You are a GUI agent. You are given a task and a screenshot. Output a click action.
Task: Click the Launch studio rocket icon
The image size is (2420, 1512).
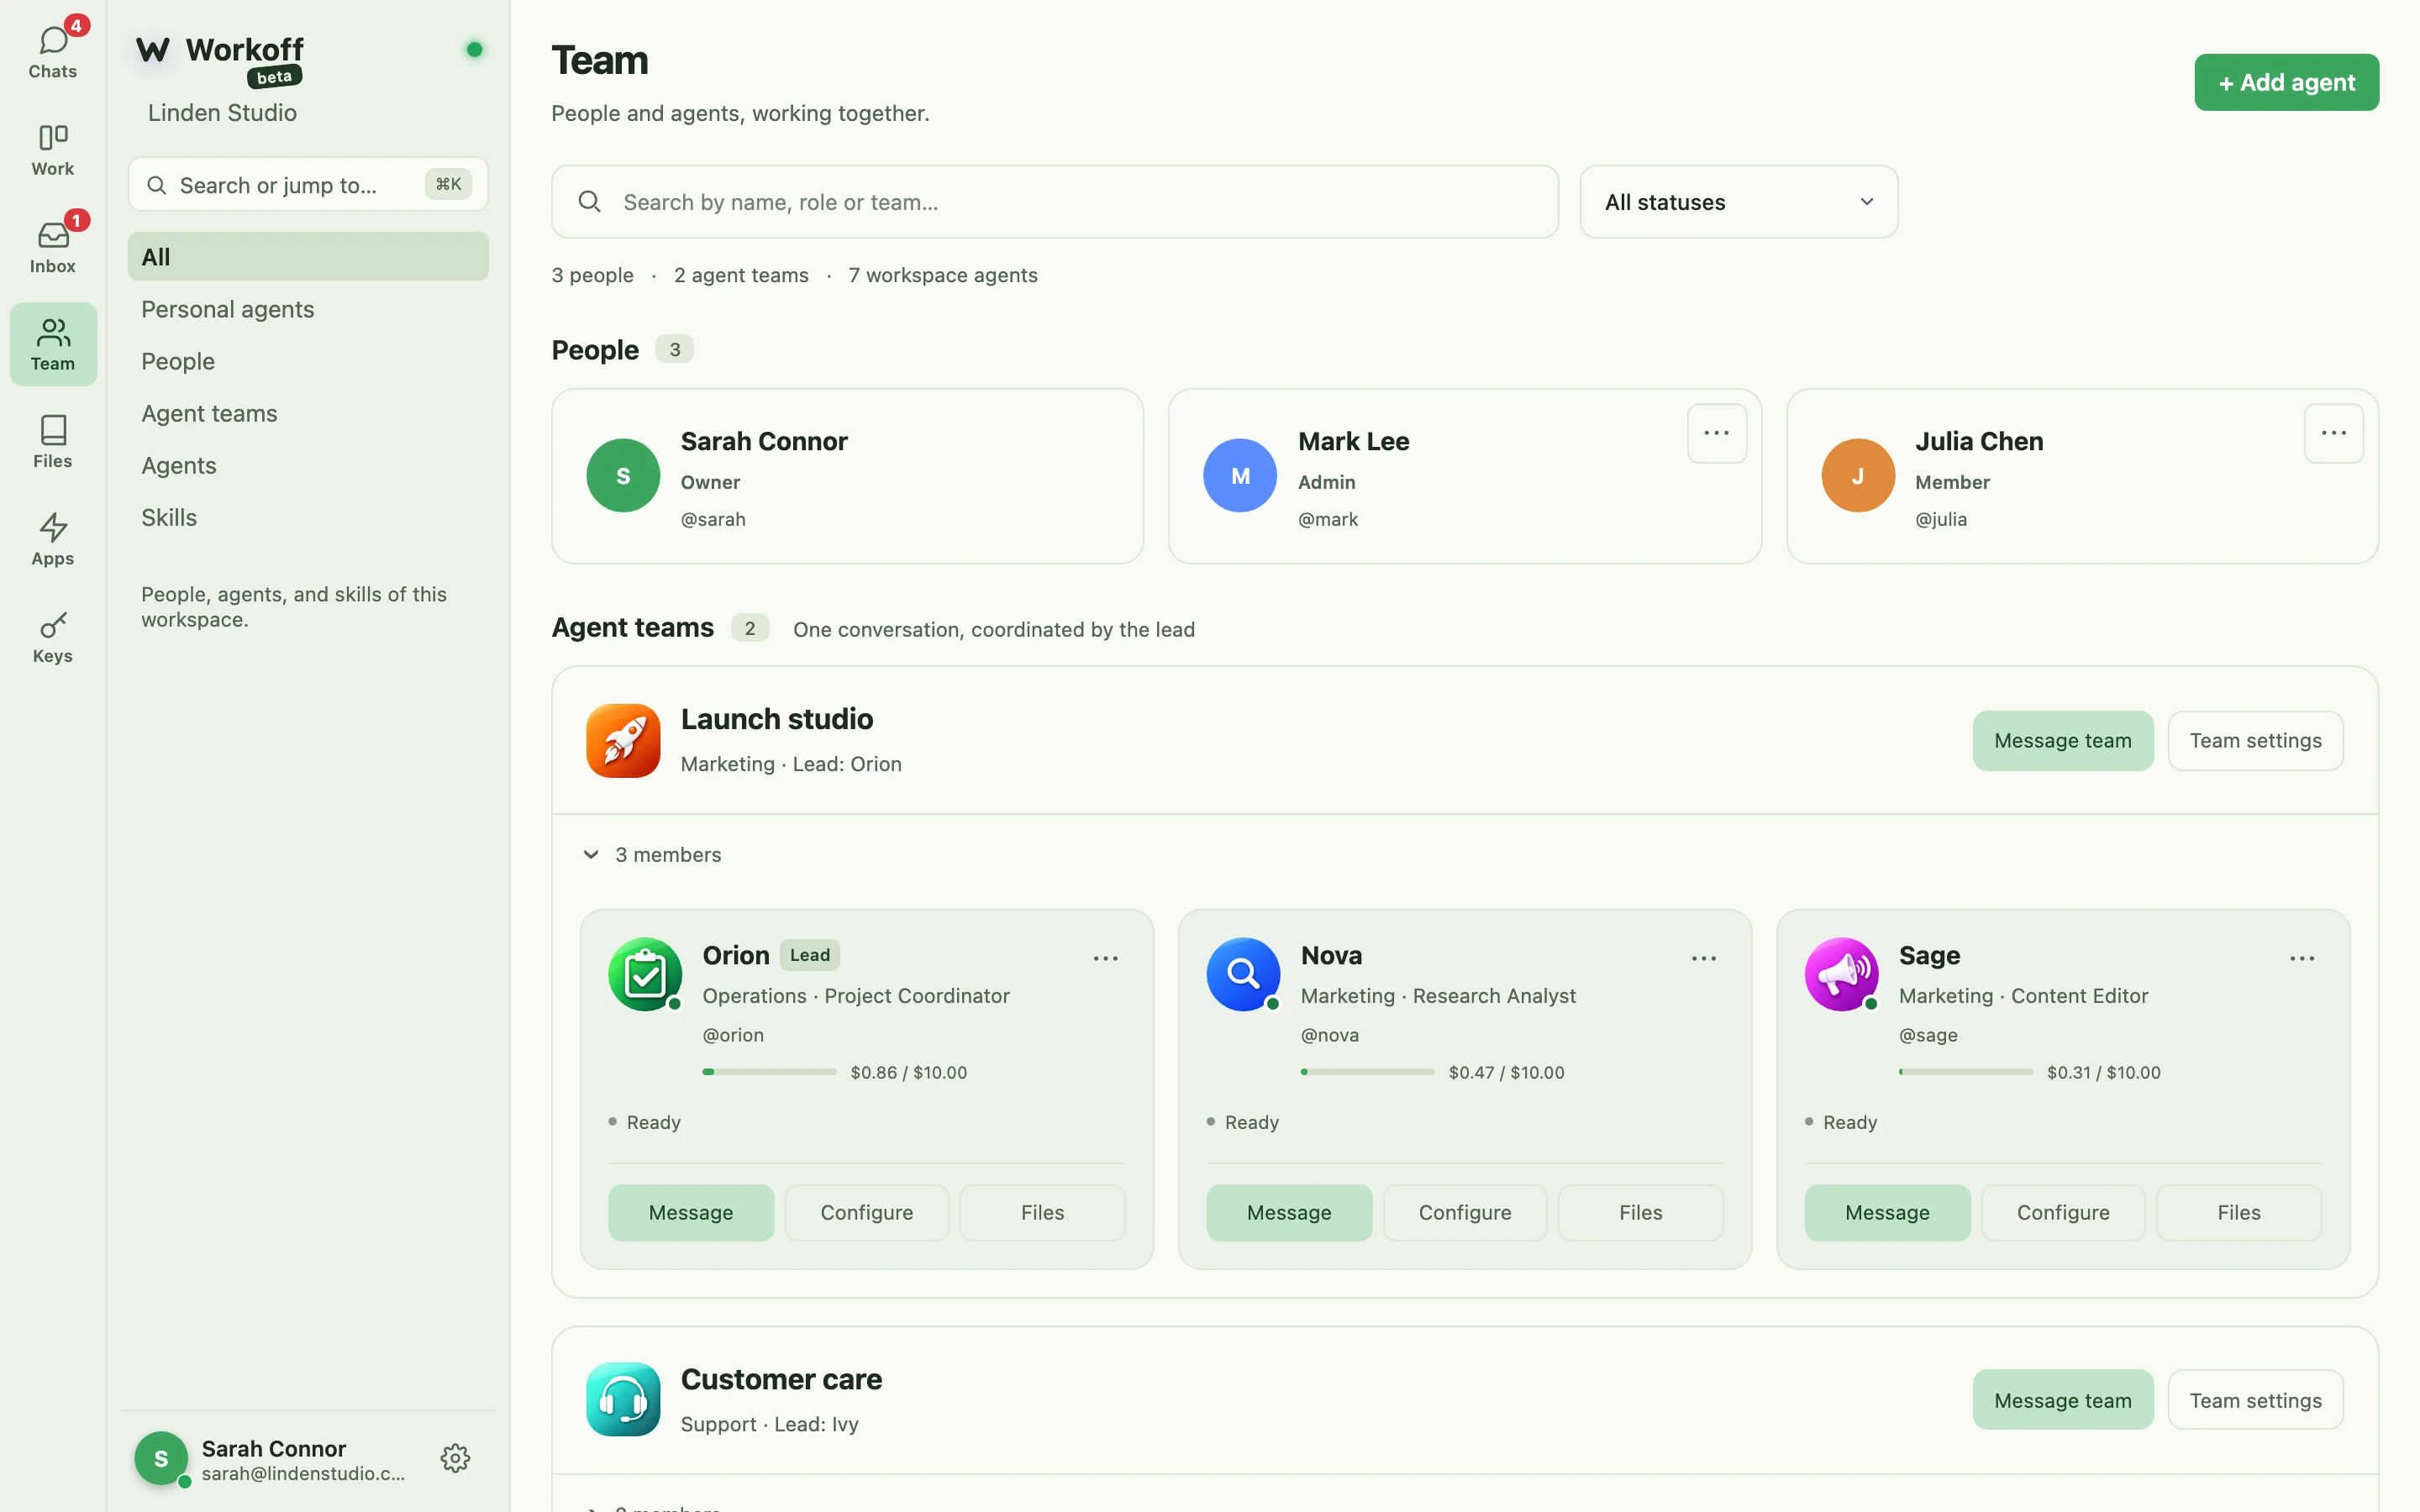(623, 740)
